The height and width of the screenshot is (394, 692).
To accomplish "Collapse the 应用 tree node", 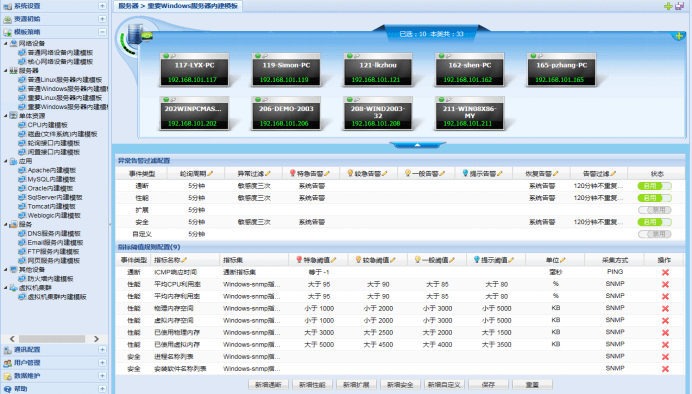I will point(6,161).
